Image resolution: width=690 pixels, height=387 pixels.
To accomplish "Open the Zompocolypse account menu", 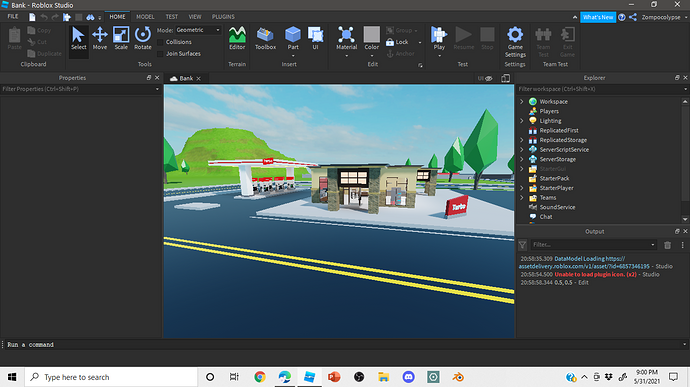I will point(664,17).
